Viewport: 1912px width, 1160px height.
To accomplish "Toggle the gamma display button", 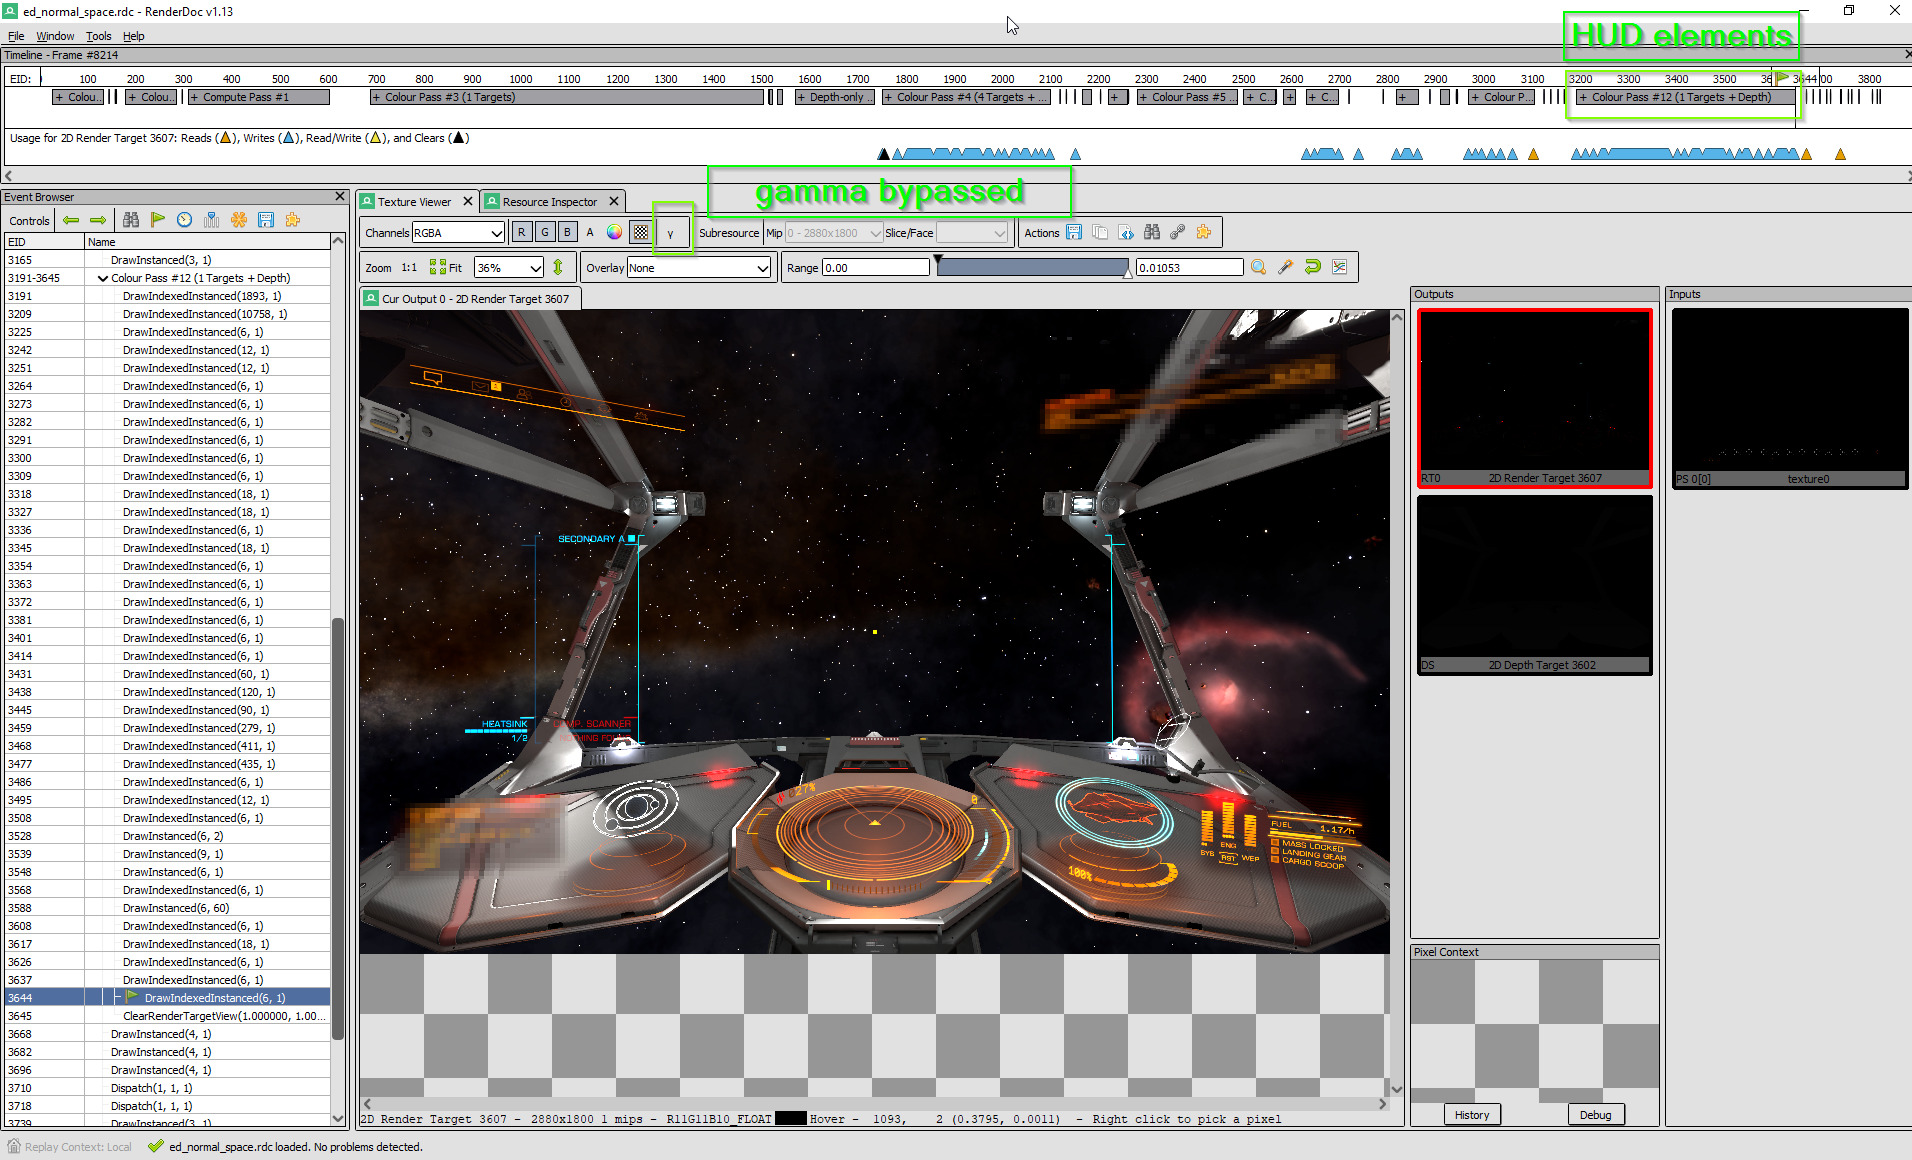I will 671,232.
